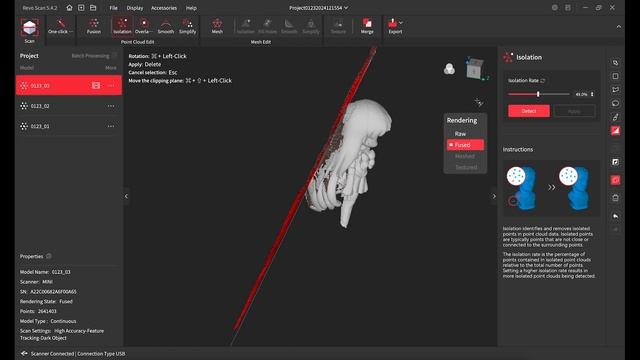Collapse the top toolbar ribbon
This screenshot has width=640, height=360.
click(x=619, y=27)
